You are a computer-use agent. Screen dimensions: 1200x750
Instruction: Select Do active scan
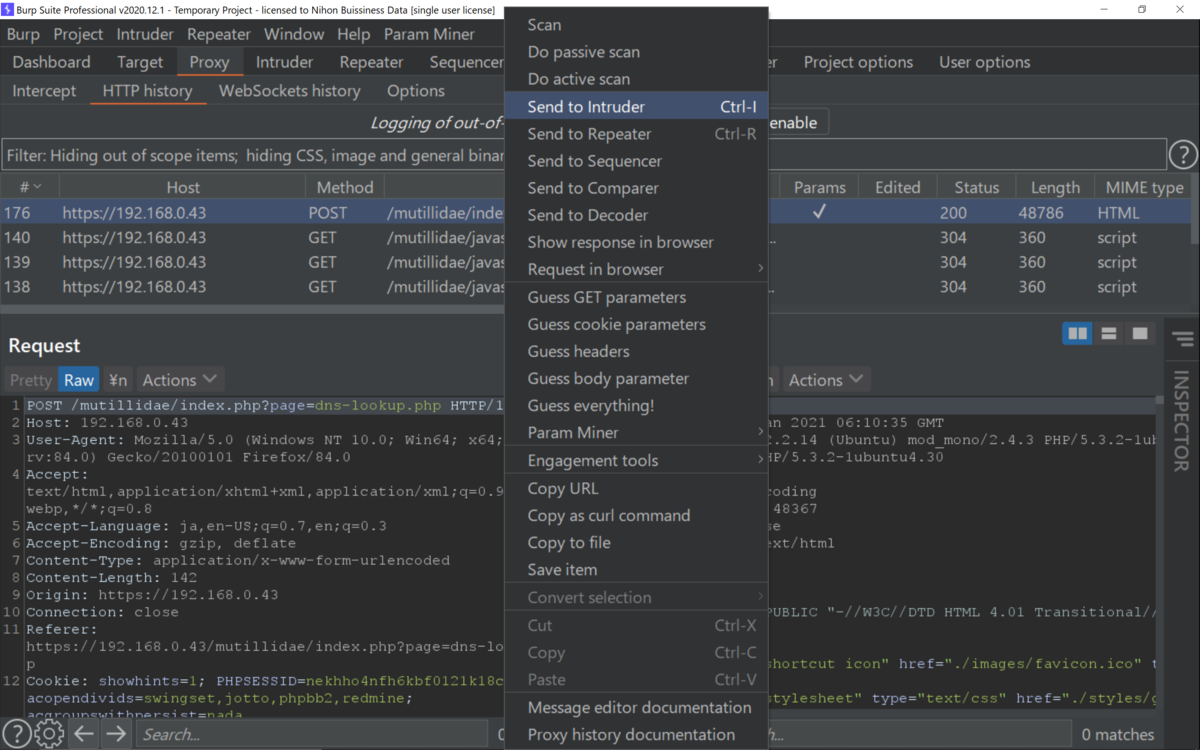pos(636,78)
